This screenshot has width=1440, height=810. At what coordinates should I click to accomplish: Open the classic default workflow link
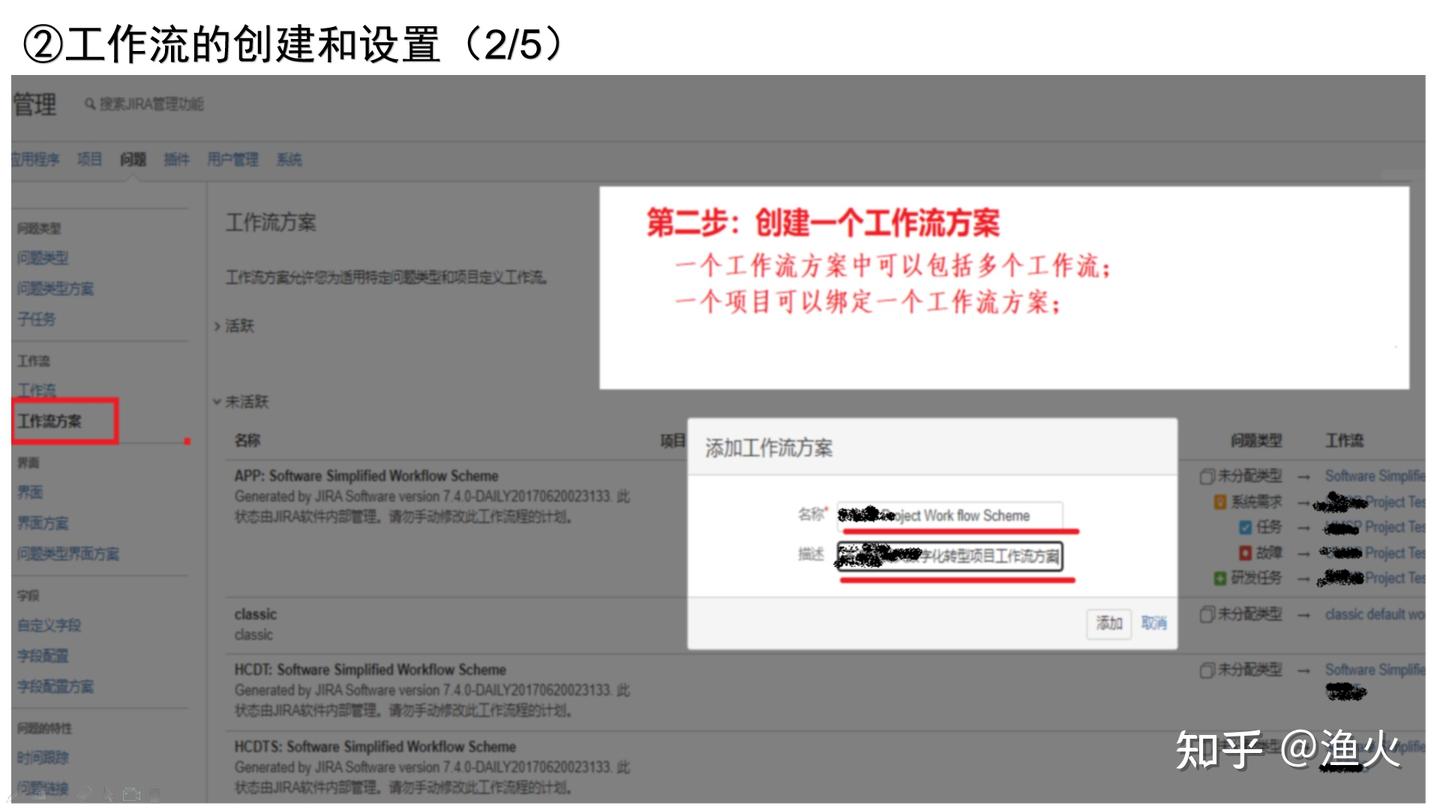pos(1374,614)
